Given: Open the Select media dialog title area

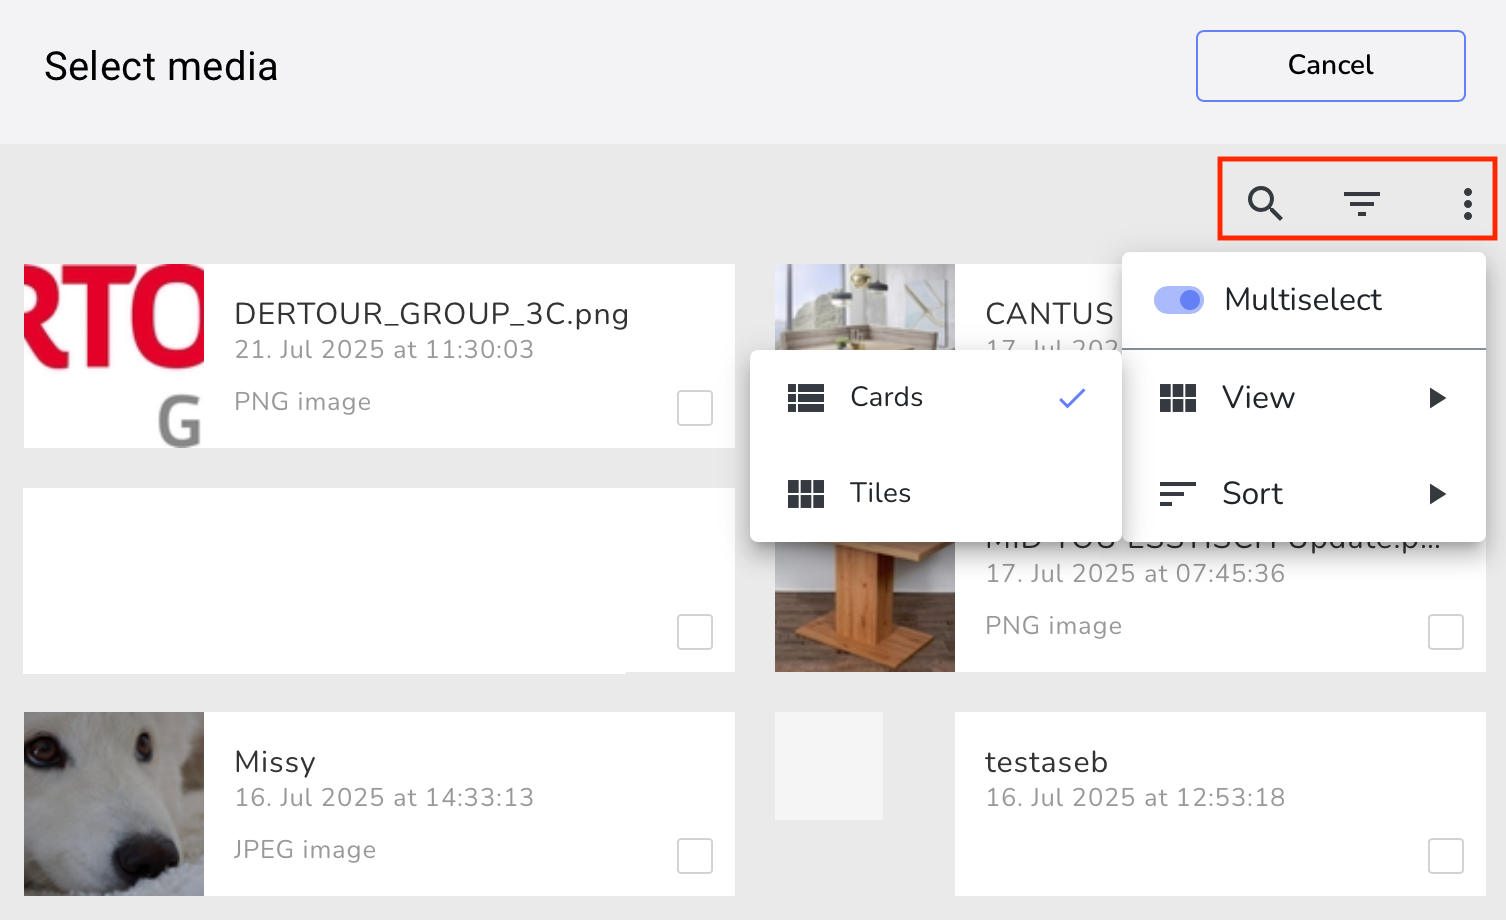Looking at the screenshot, I should (161, 66).
